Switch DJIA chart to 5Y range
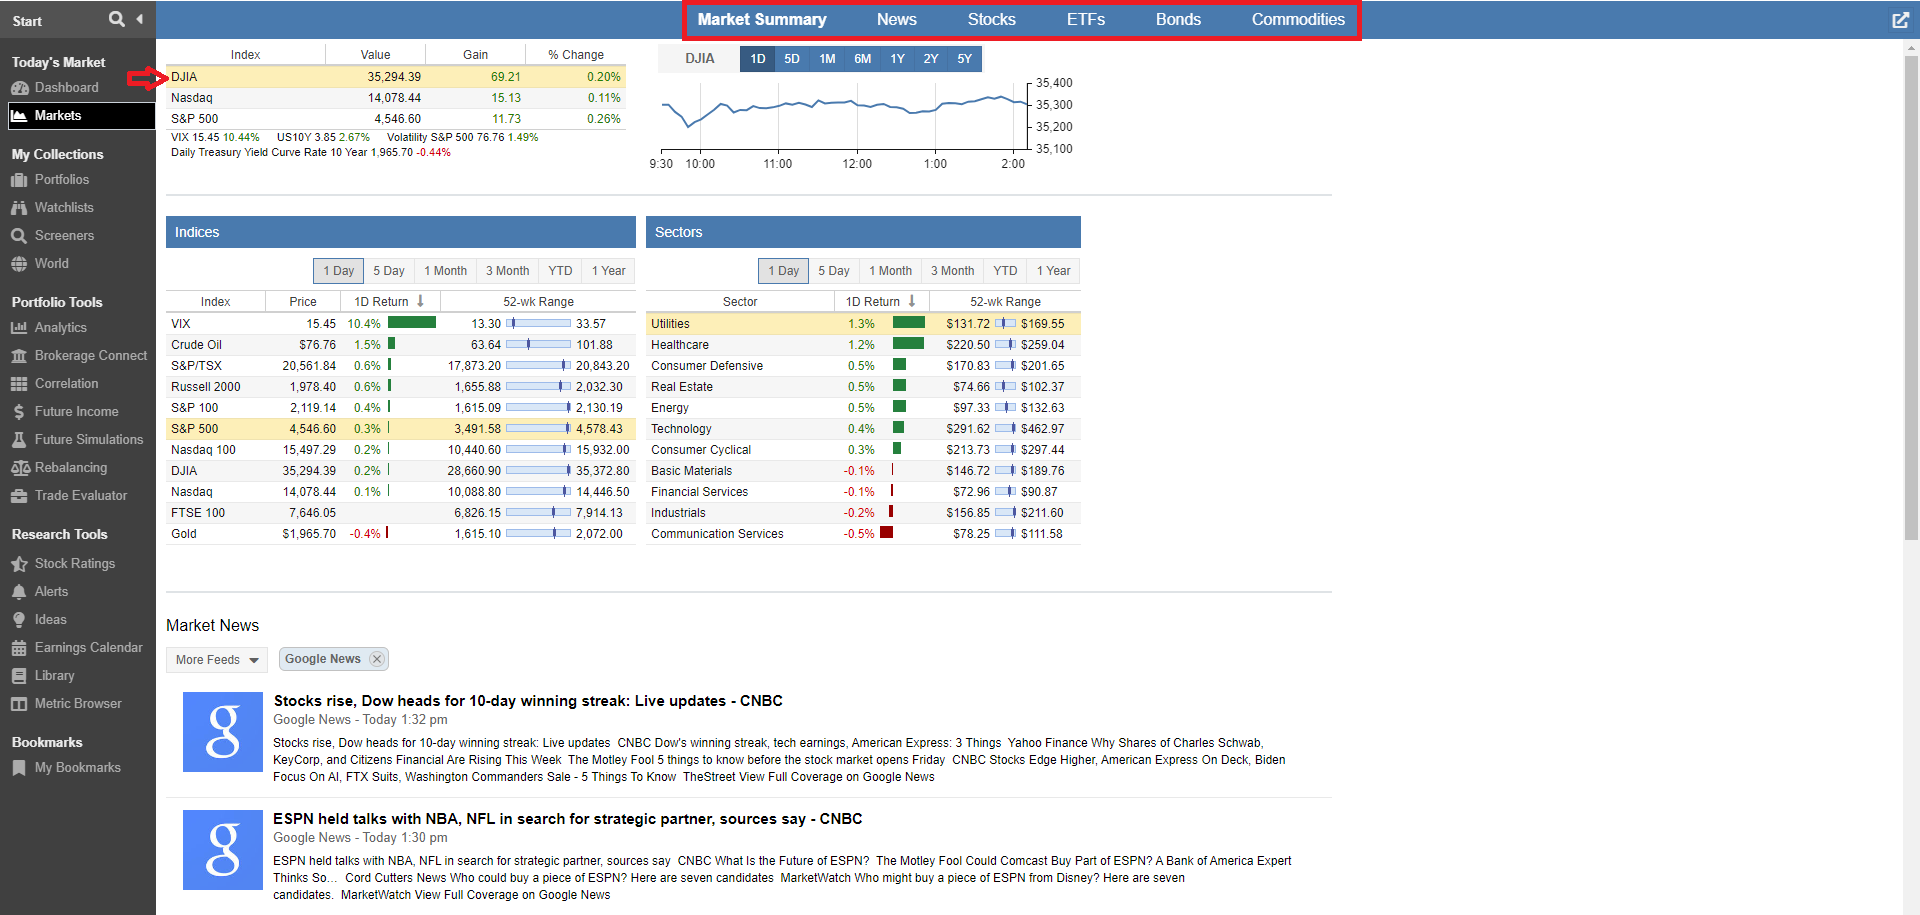Screen dimensions: 1920x915 [x=965, y=59]
